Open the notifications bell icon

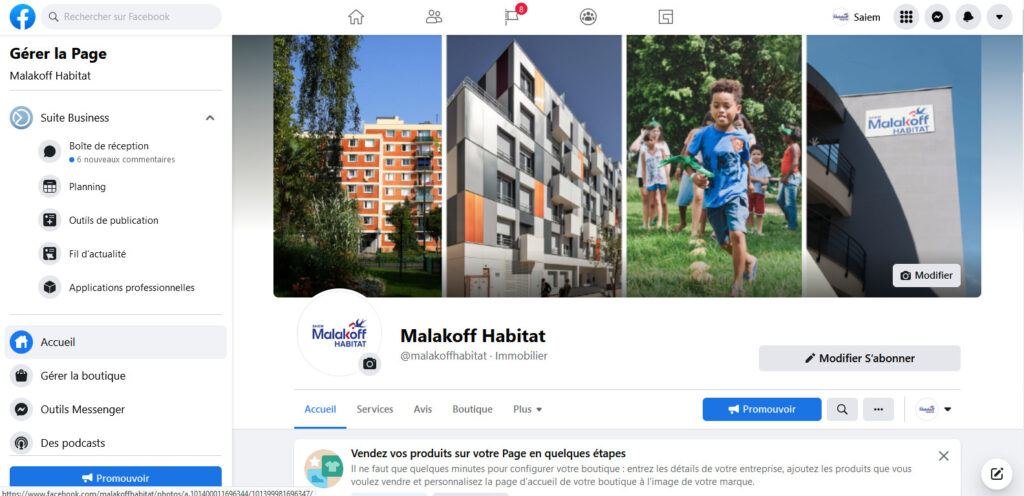968,17
